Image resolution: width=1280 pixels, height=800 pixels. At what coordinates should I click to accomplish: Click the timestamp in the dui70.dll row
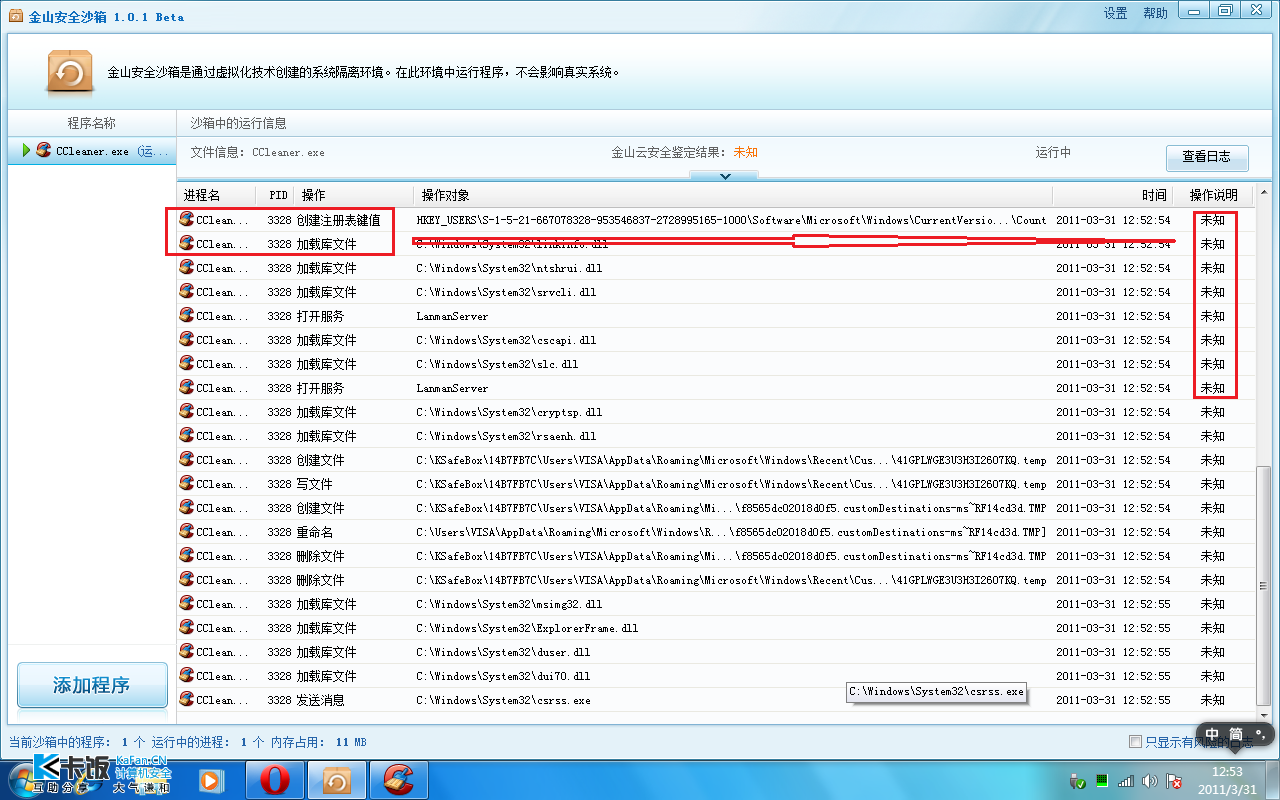[1113, 676]
